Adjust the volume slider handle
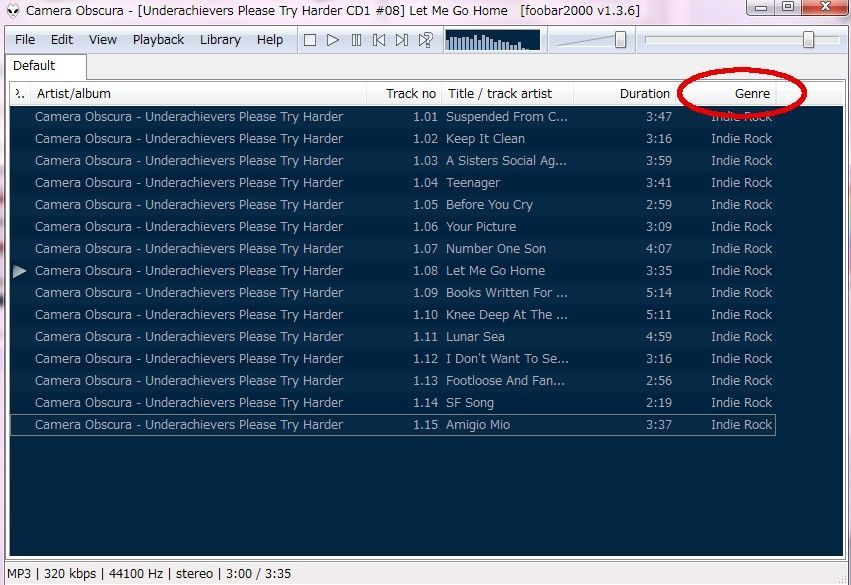 click(x=620, y=40)
